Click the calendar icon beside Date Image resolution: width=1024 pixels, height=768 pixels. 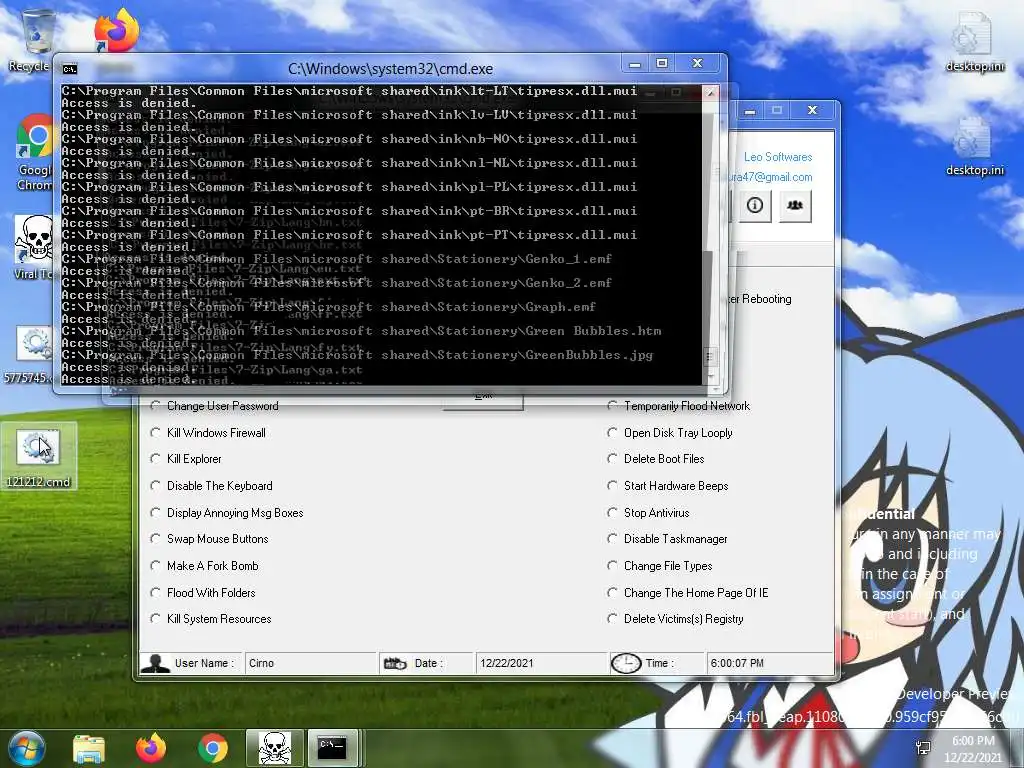click(x=395, y=664)
